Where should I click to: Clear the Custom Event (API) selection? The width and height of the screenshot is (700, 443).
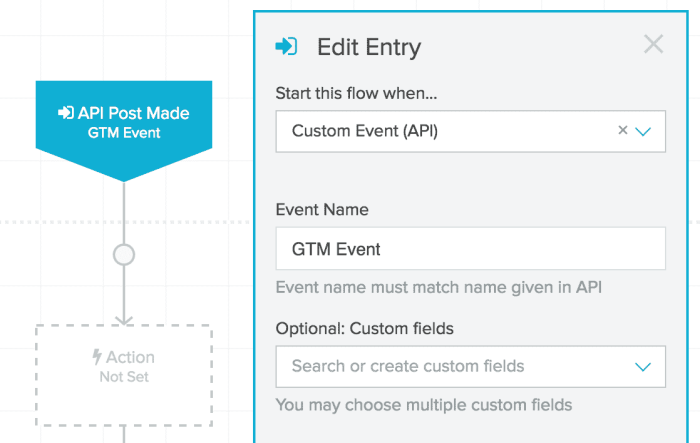pyautogui.click(x=622, y=131)
